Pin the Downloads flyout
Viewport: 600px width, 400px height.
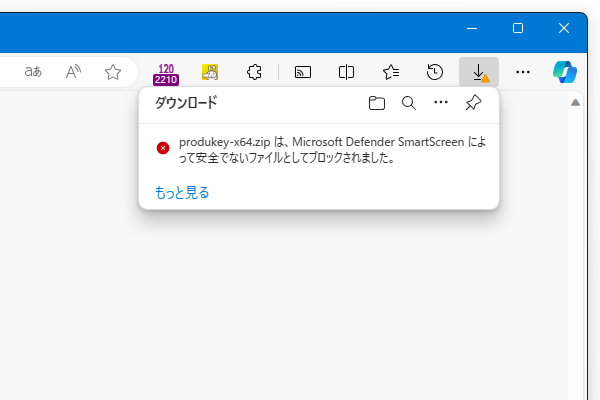click(x=473, y=103)
